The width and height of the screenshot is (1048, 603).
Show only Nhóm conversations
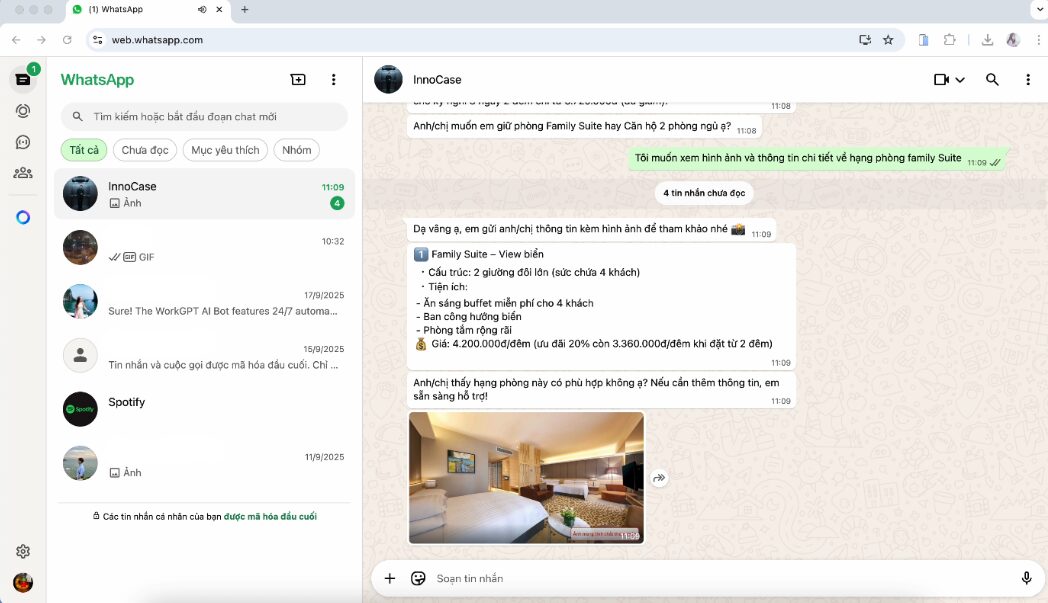pyautogui.click(x=296, y=149)
